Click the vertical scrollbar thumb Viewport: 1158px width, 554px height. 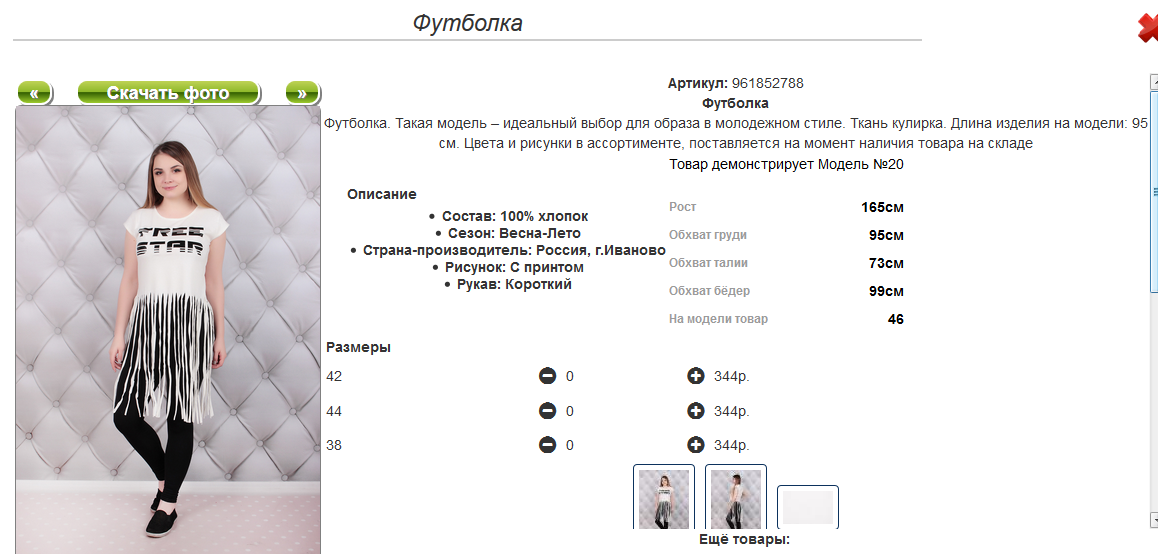coord(1154,192)
